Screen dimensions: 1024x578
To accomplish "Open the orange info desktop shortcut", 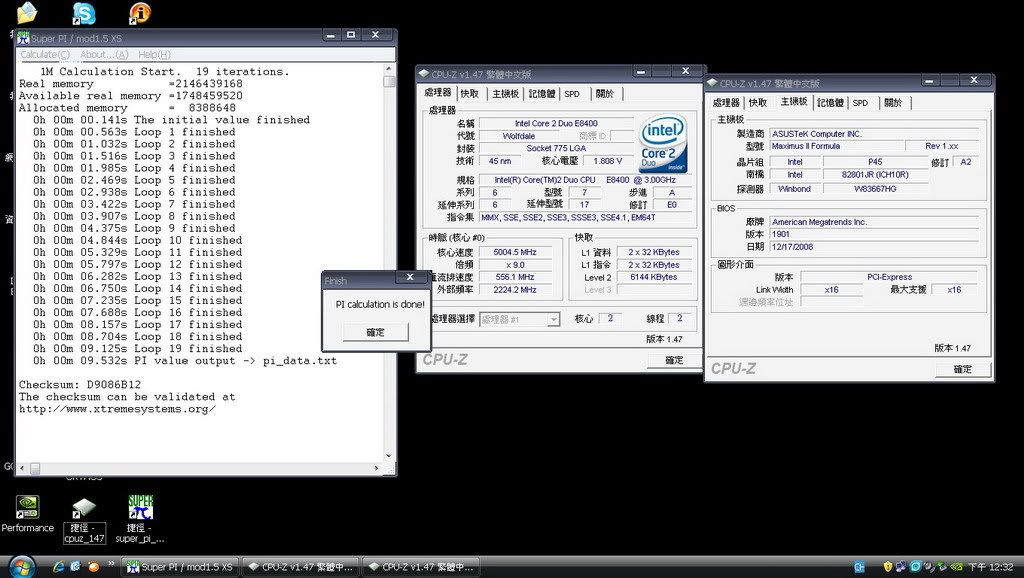I will coord(140,13).
